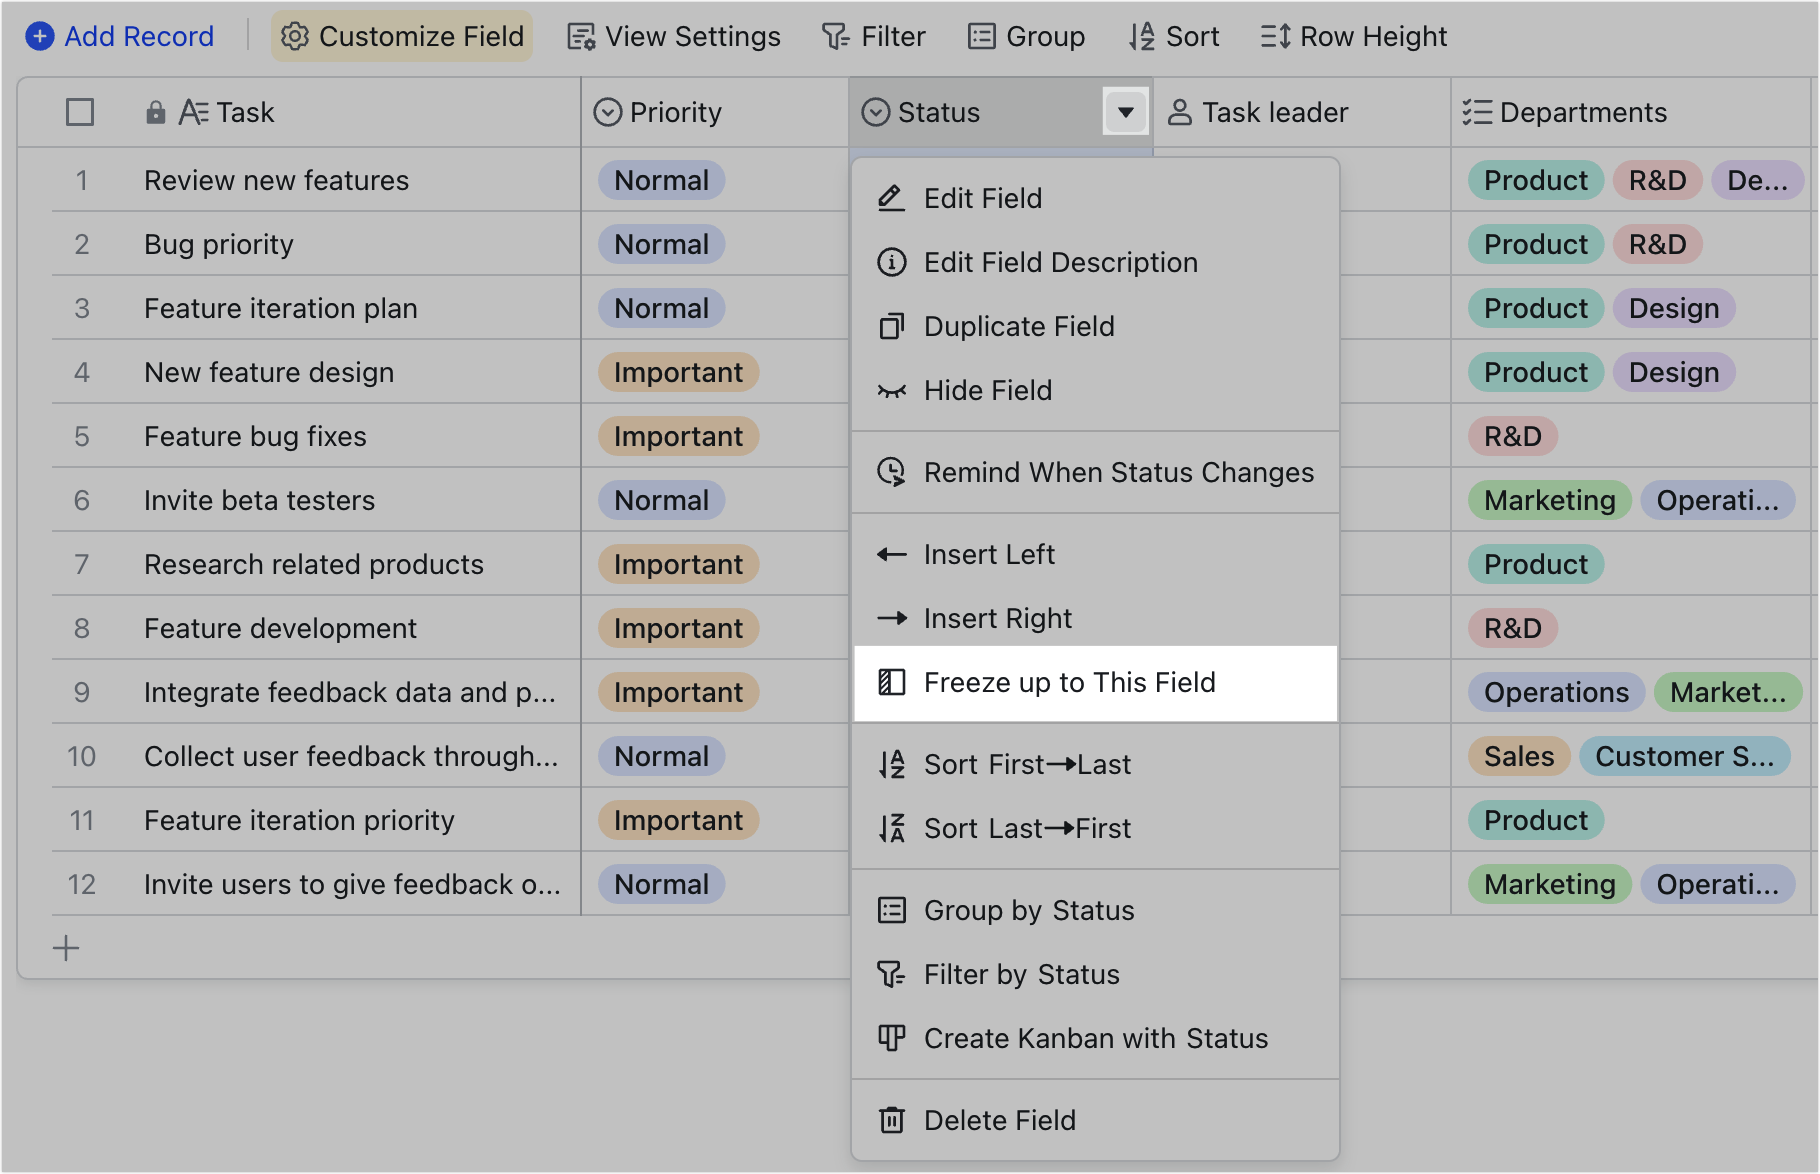
Task: Choose Duplicate Field in the menu
Action: click(1019, 326)
